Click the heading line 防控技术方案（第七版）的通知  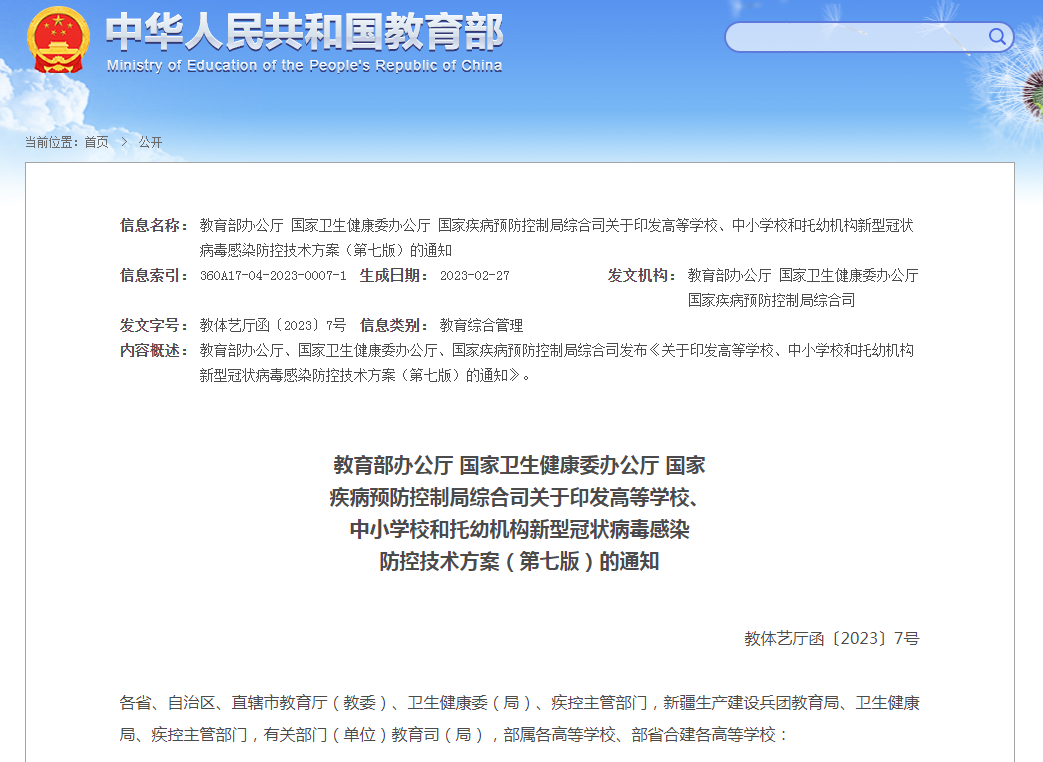520,561
